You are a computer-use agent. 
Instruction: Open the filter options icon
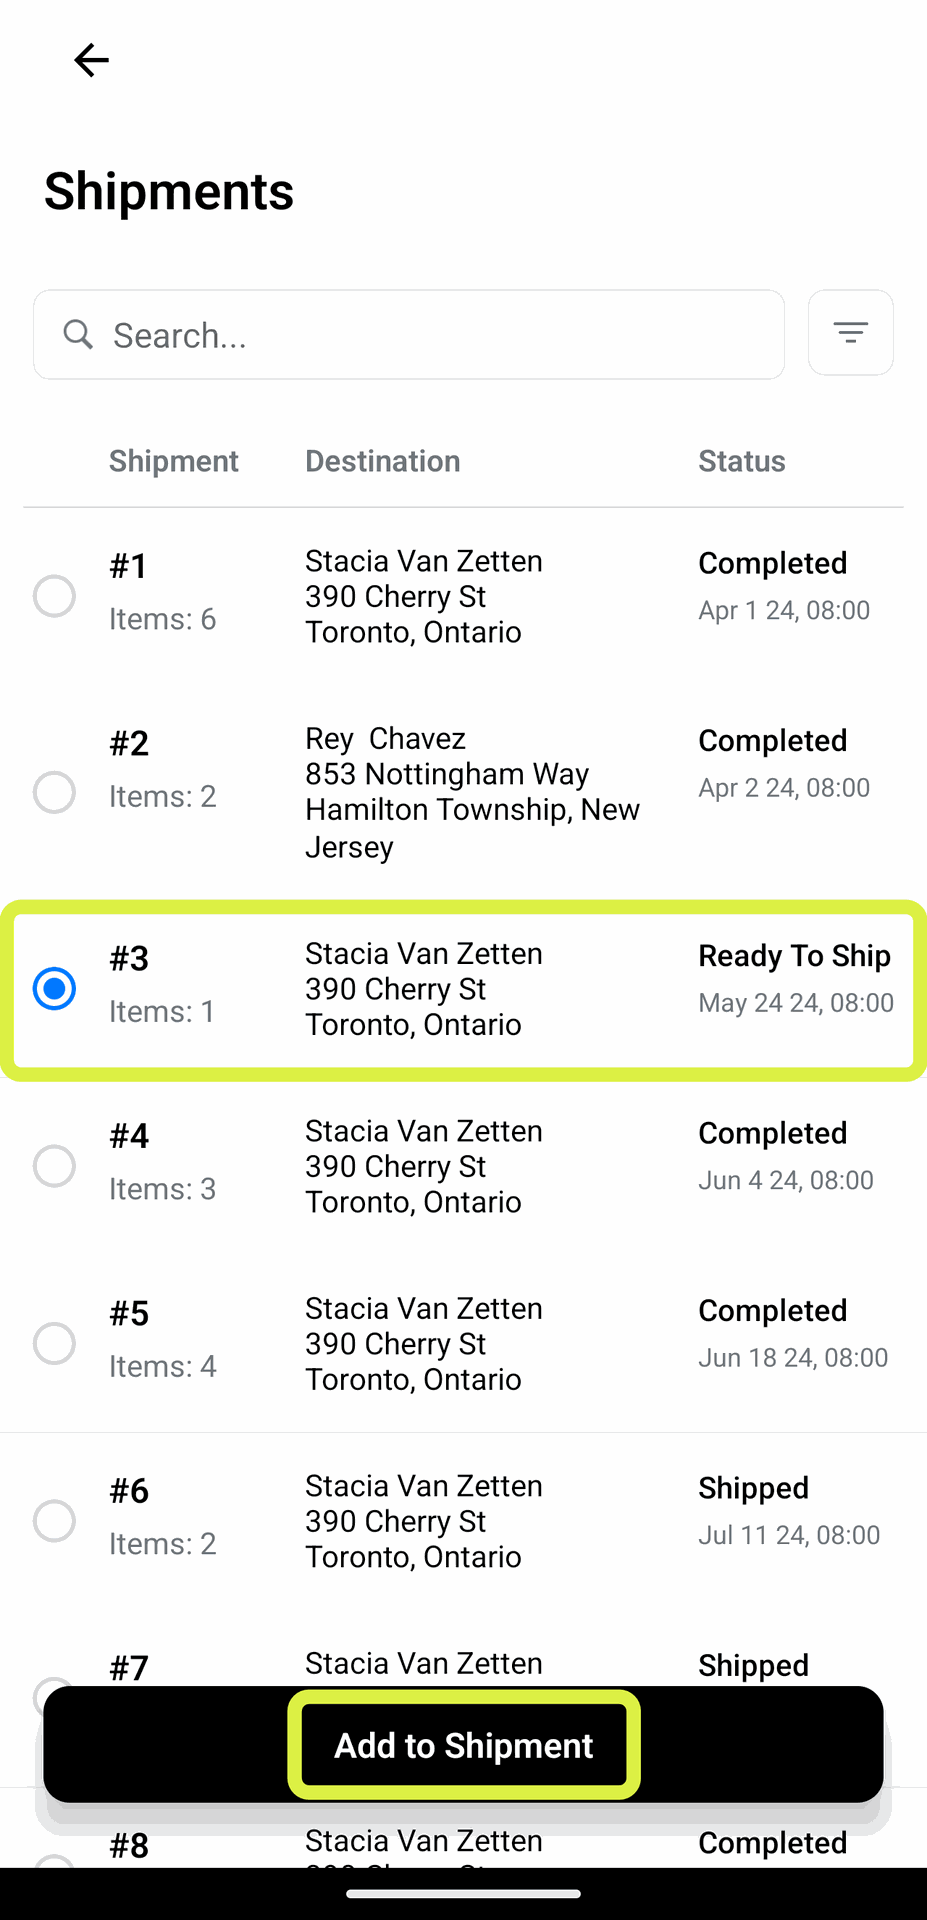coord(850,333)
